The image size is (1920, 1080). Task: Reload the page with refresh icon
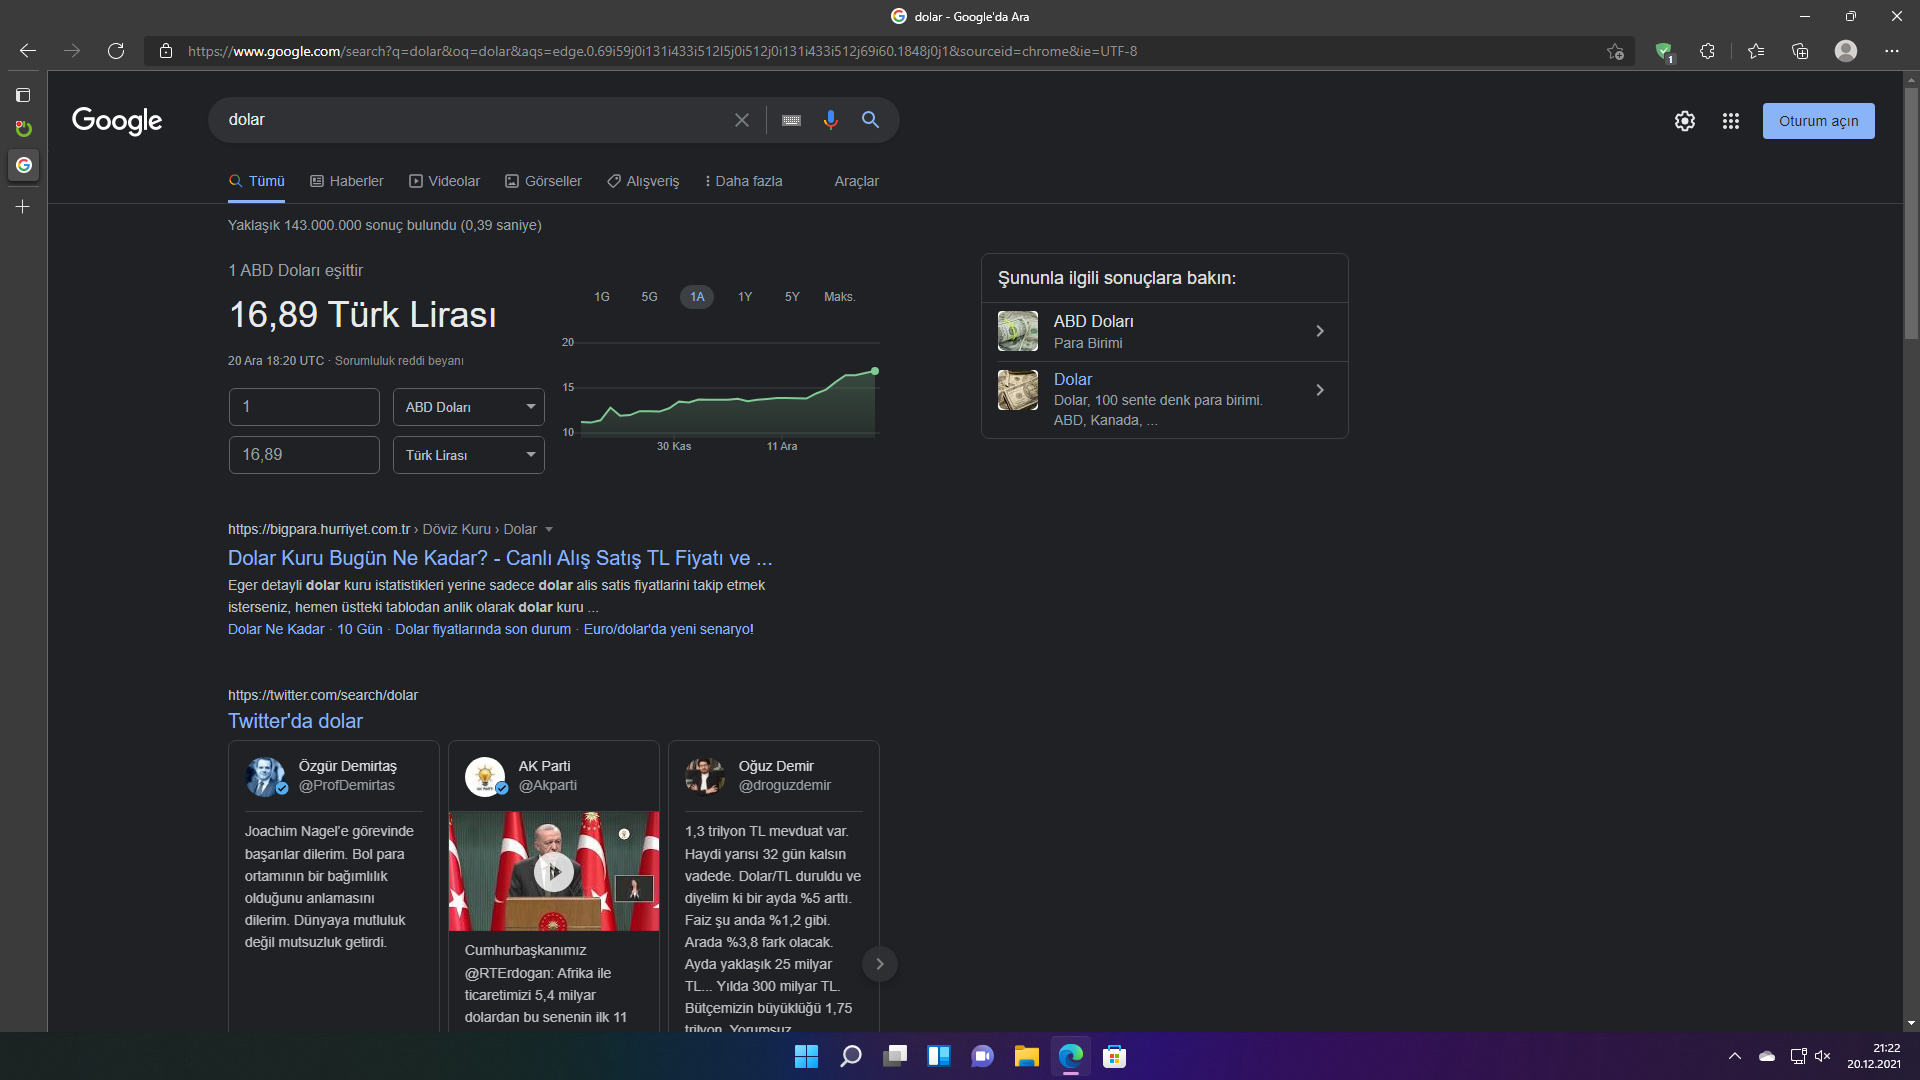[x=116, y=51]
